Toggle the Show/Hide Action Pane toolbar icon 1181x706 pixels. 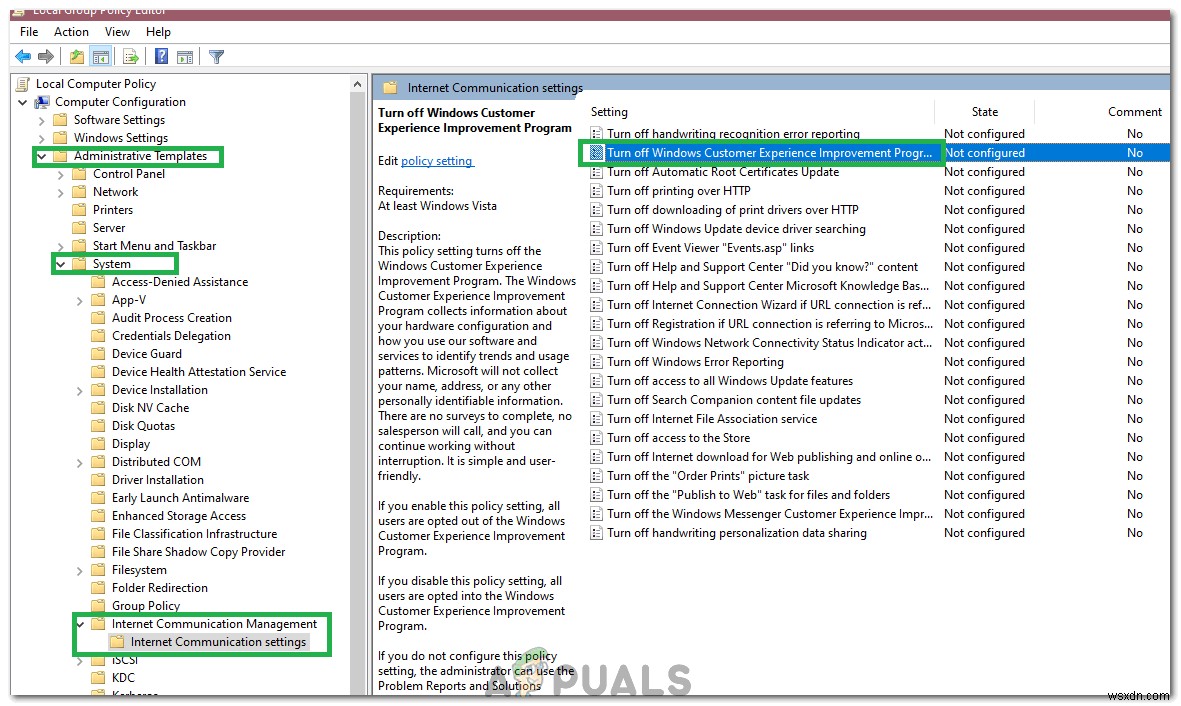(x=185, y=57)
